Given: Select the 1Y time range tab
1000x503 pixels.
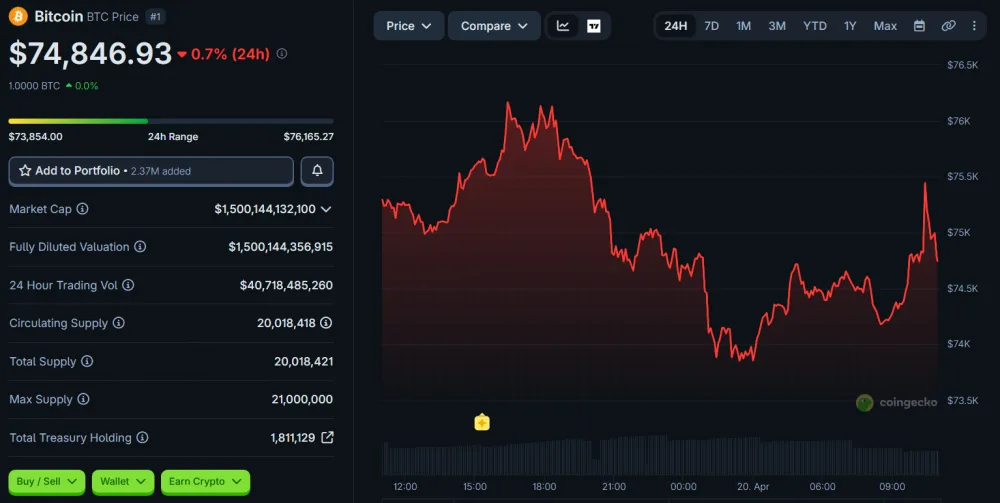Looking at the screenshot, I should click(849, 26).
